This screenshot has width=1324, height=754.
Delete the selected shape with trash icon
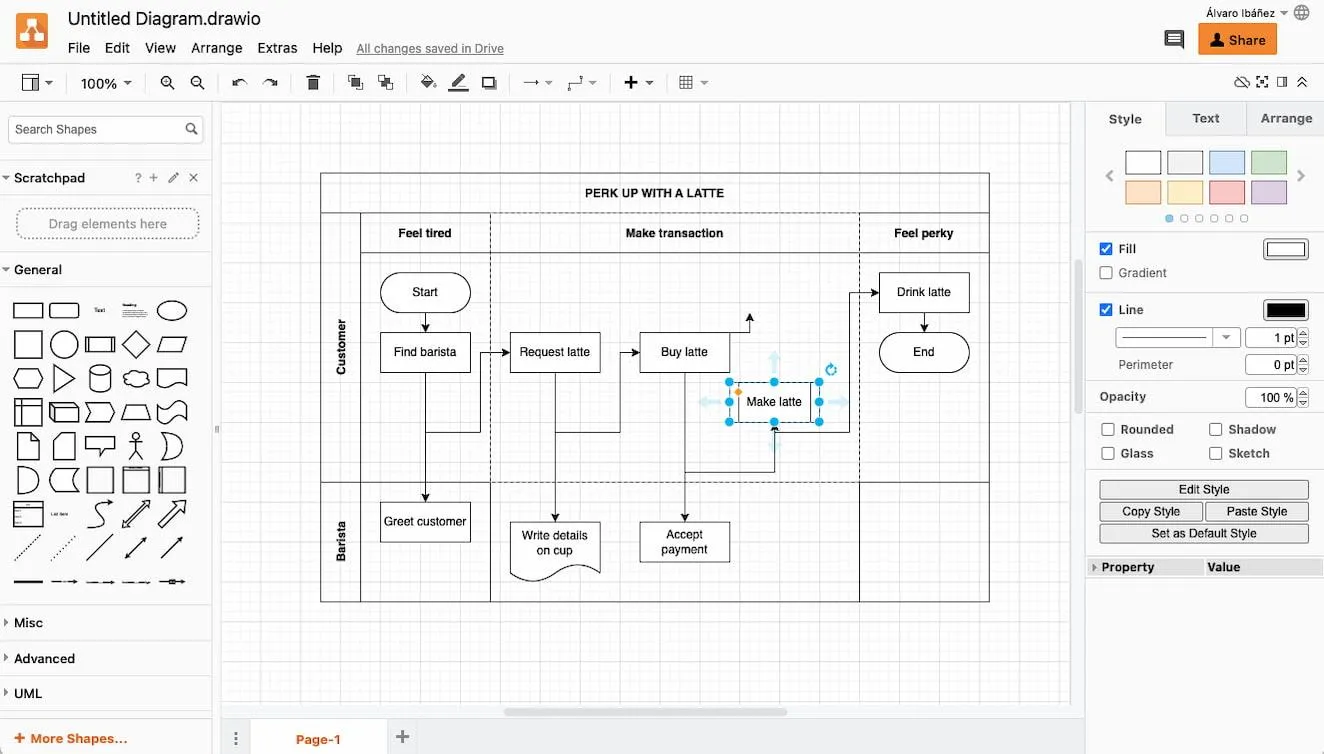313,83
